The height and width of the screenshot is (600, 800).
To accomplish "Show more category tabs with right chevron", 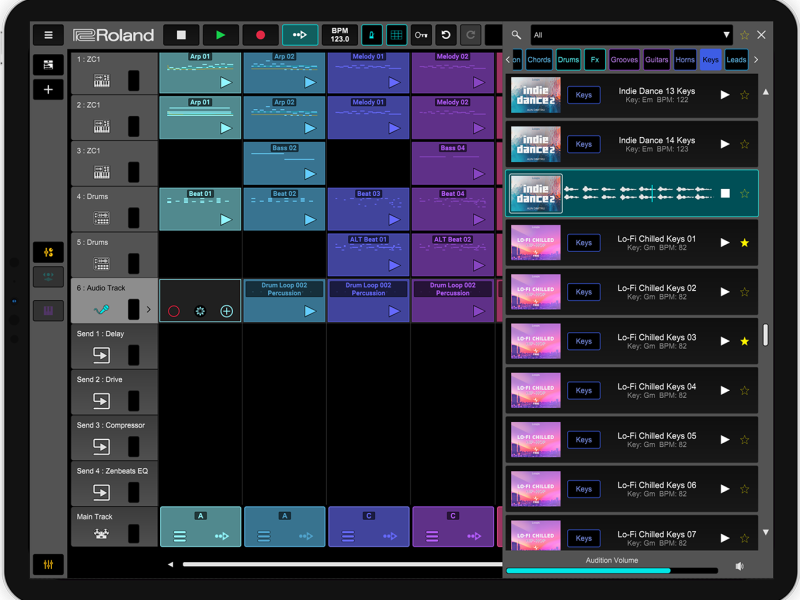I will [x=756, y=60].
